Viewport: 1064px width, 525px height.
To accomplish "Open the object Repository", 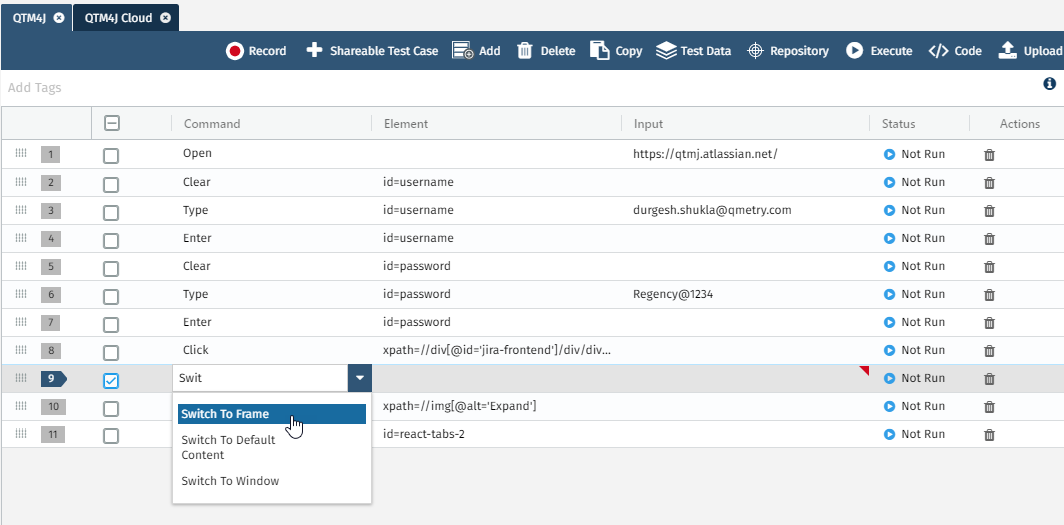I will tap(788, 51).
